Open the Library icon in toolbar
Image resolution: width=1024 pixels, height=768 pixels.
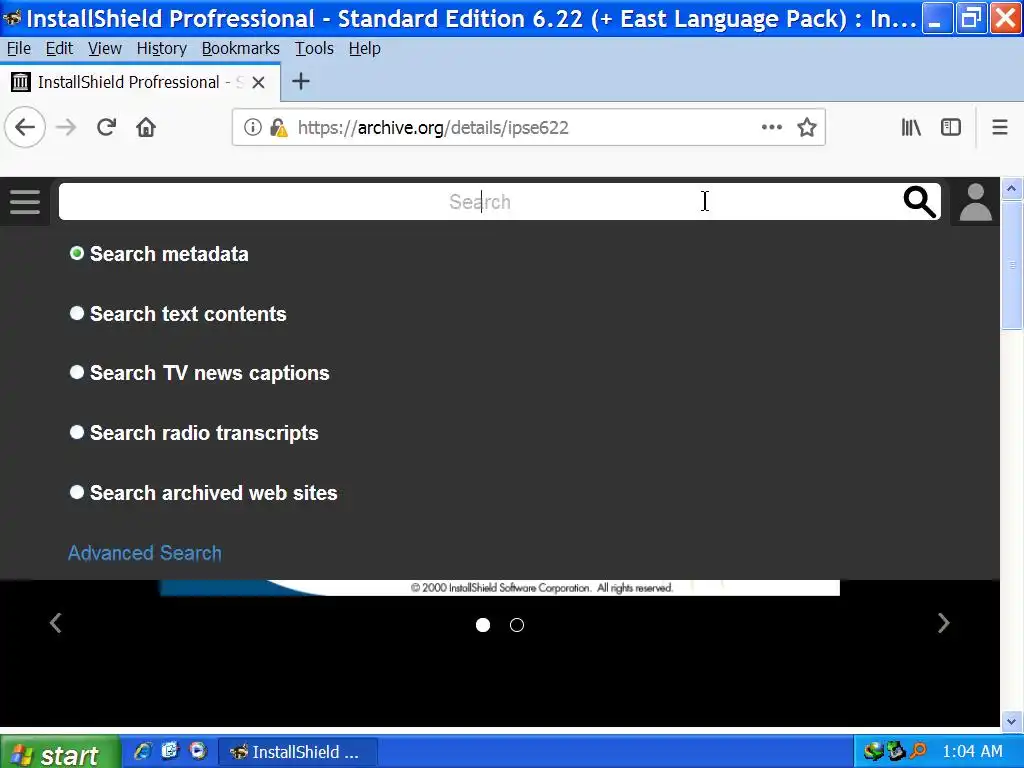click(911, 127)
